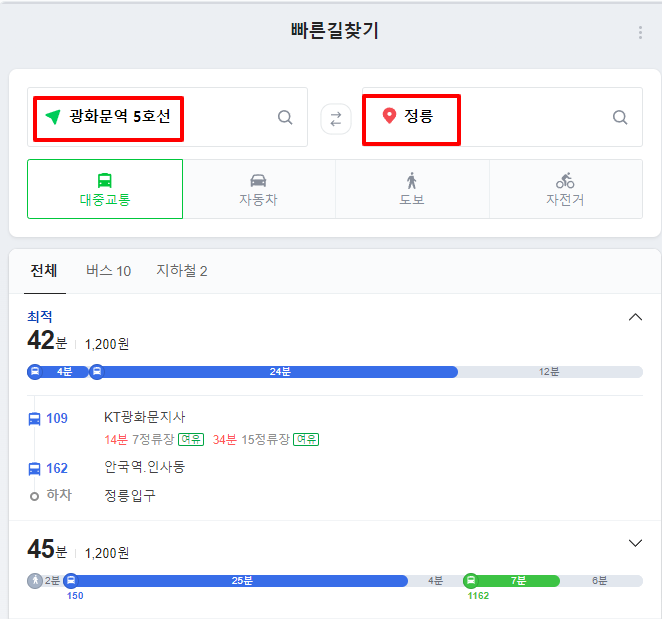Click the 34분 15정류장 arrival info
Viewport: 662px width, 619px height.
tap(251, 440)
